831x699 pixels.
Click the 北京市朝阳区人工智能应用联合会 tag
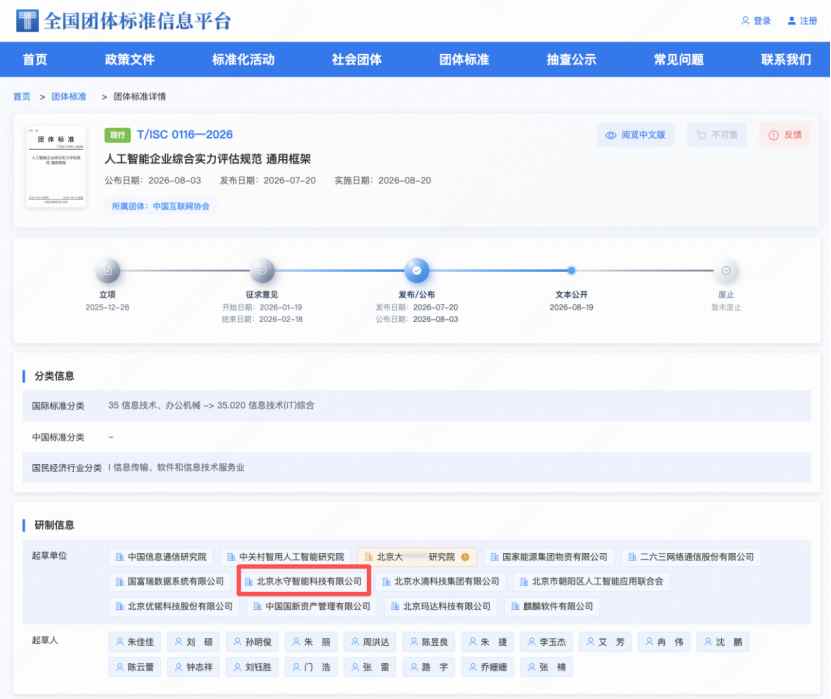(x=591, y=581)
